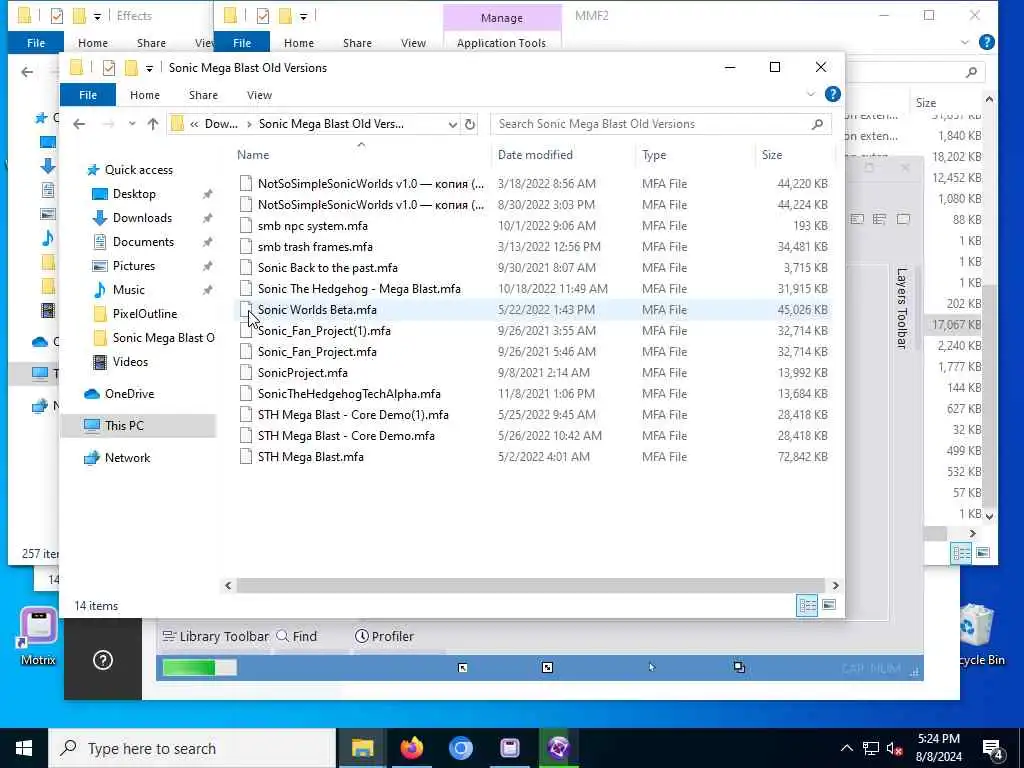Select the file STH Mega Blast.mfa
This screenshot has height=768, width=1024.
point(310,457)
